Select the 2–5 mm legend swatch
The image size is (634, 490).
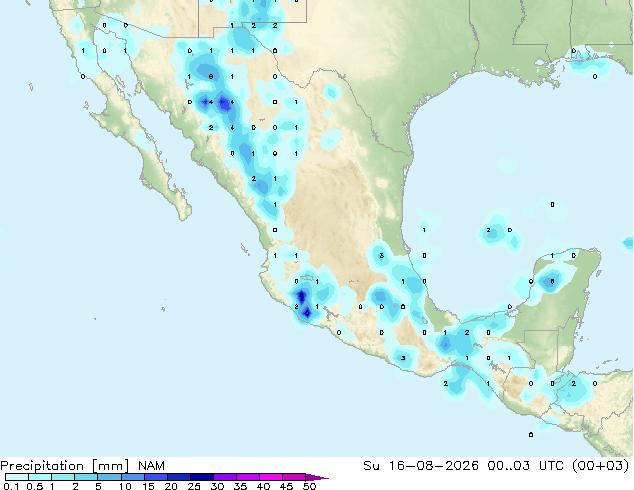click(x=86, y=477)
